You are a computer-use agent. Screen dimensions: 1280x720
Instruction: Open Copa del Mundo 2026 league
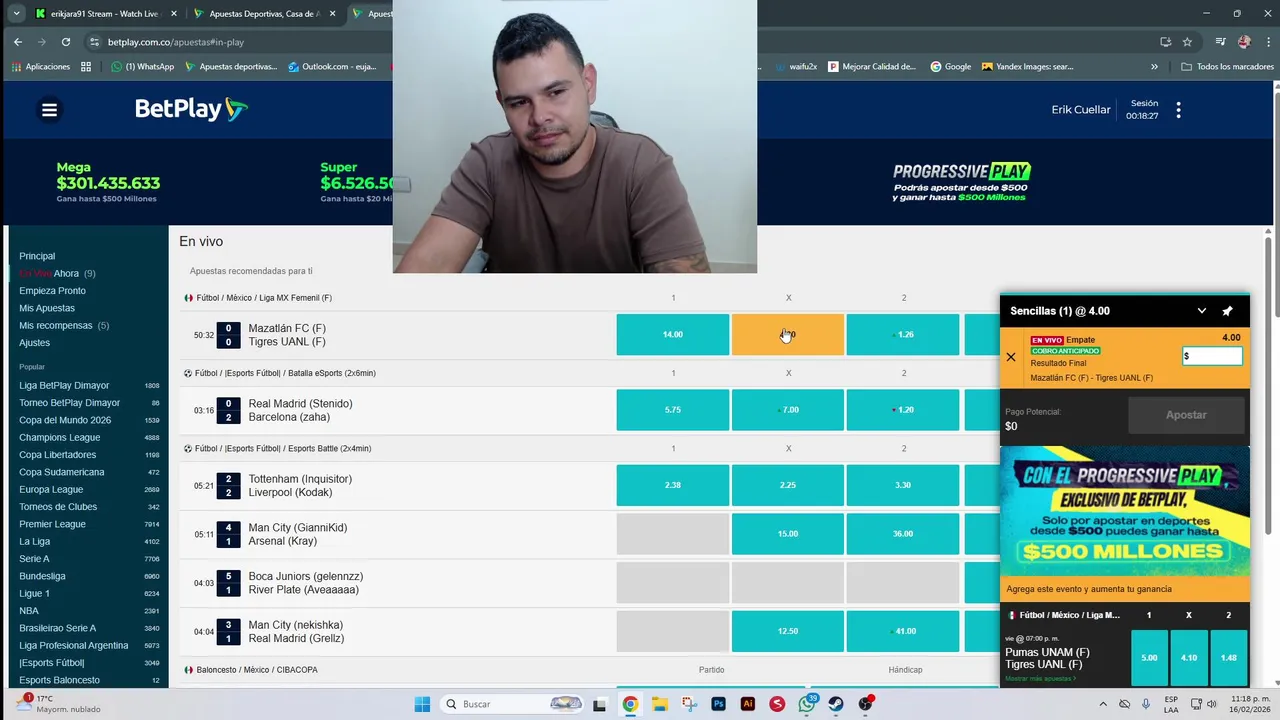tap(65, 420)
